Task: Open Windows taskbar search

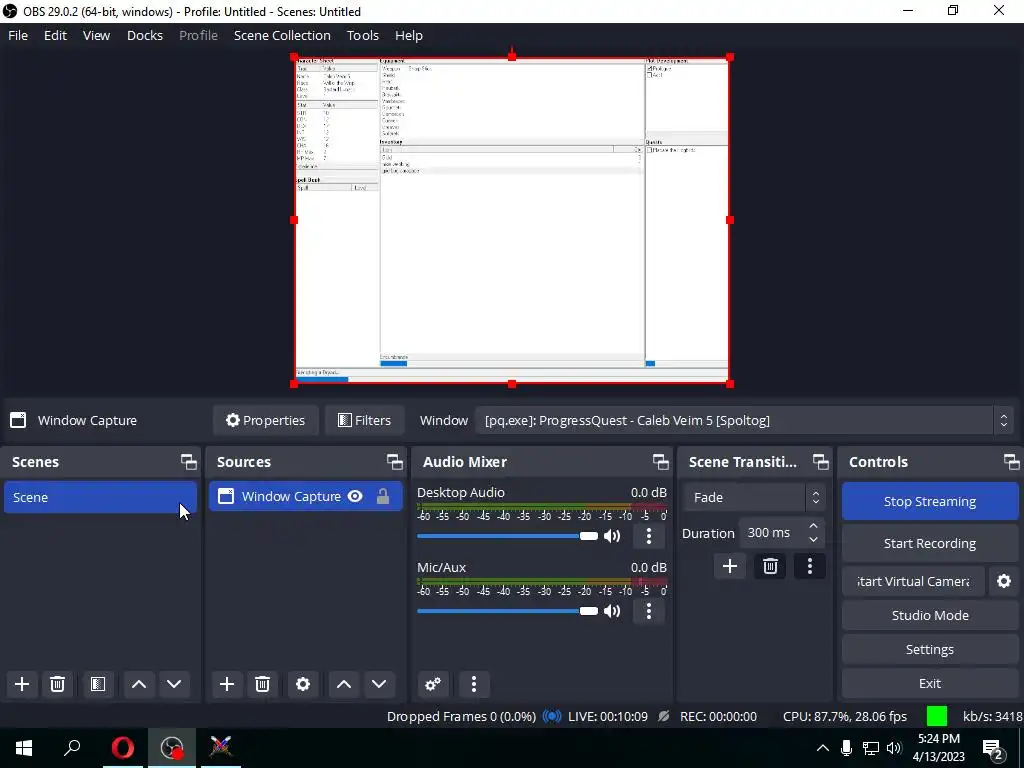Action: coord(72,748)
